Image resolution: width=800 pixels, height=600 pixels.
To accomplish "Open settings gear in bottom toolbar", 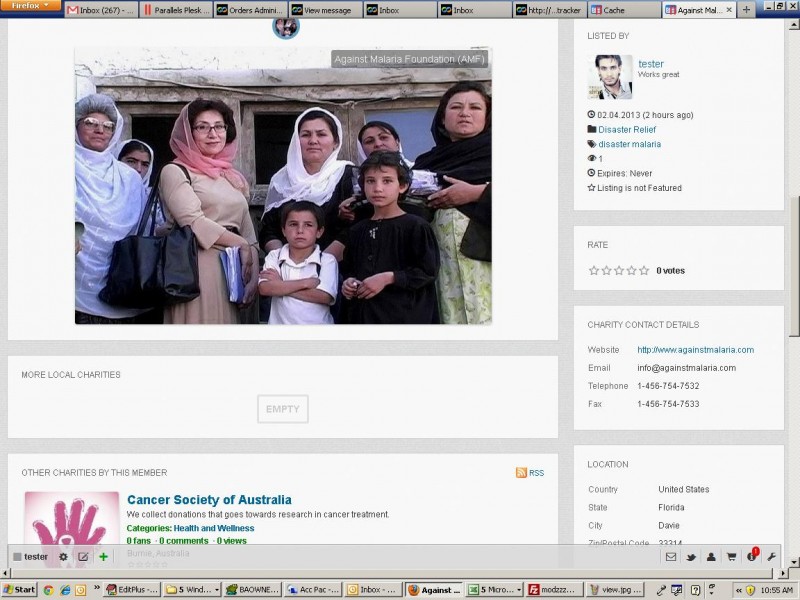I will pyautogui.click(x=63, y=557).
